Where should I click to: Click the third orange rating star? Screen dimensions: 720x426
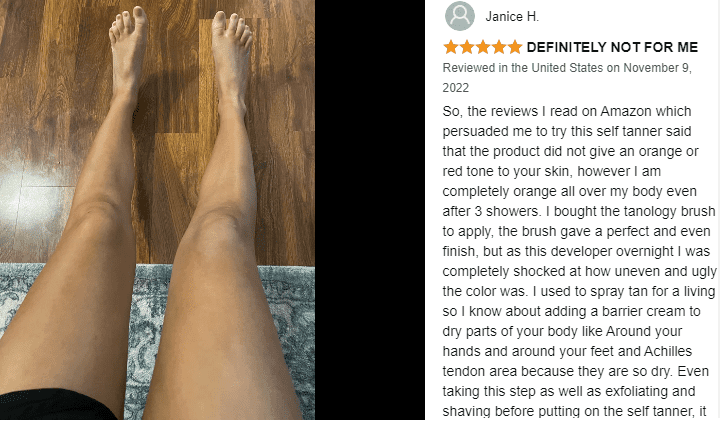pyautogui.click(x=483, y=47)
